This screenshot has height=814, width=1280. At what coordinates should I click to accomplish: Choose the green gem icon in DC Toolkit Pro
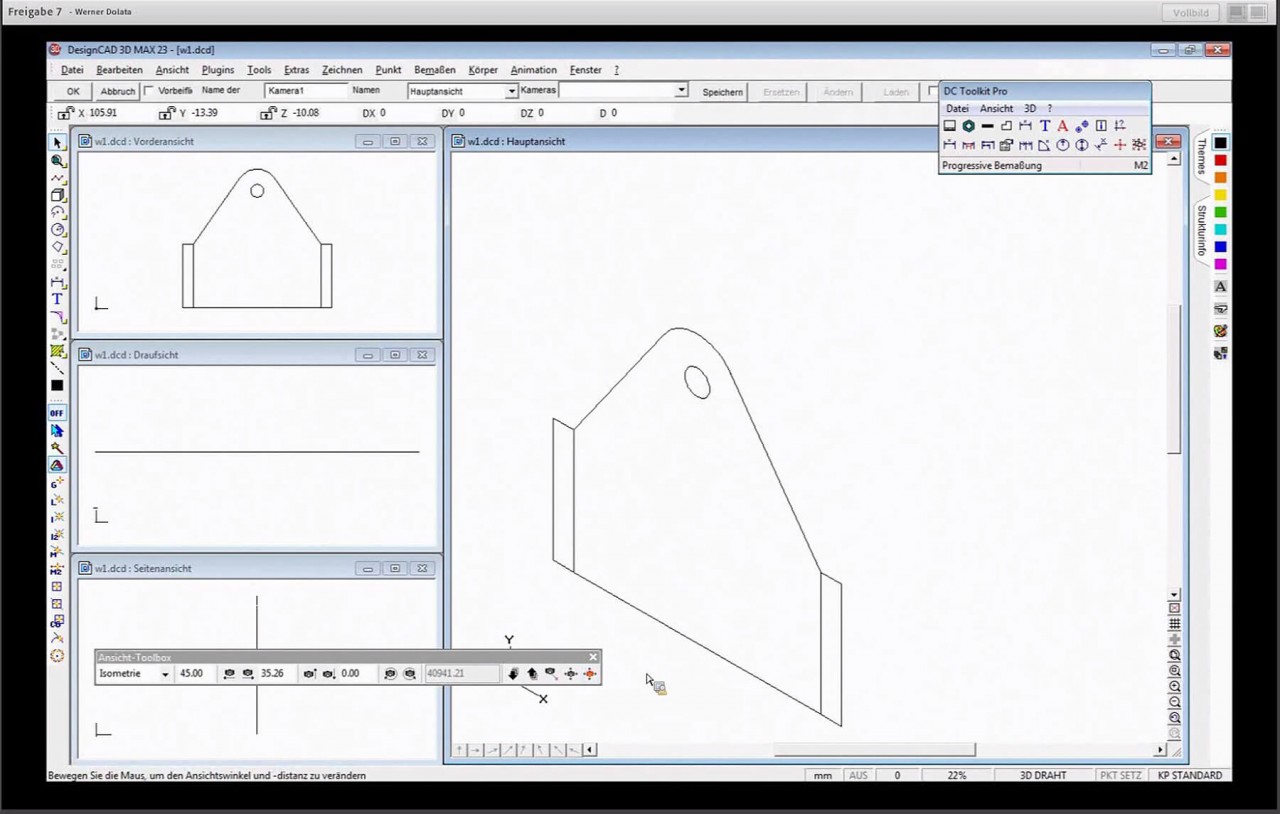pos(969,126)
